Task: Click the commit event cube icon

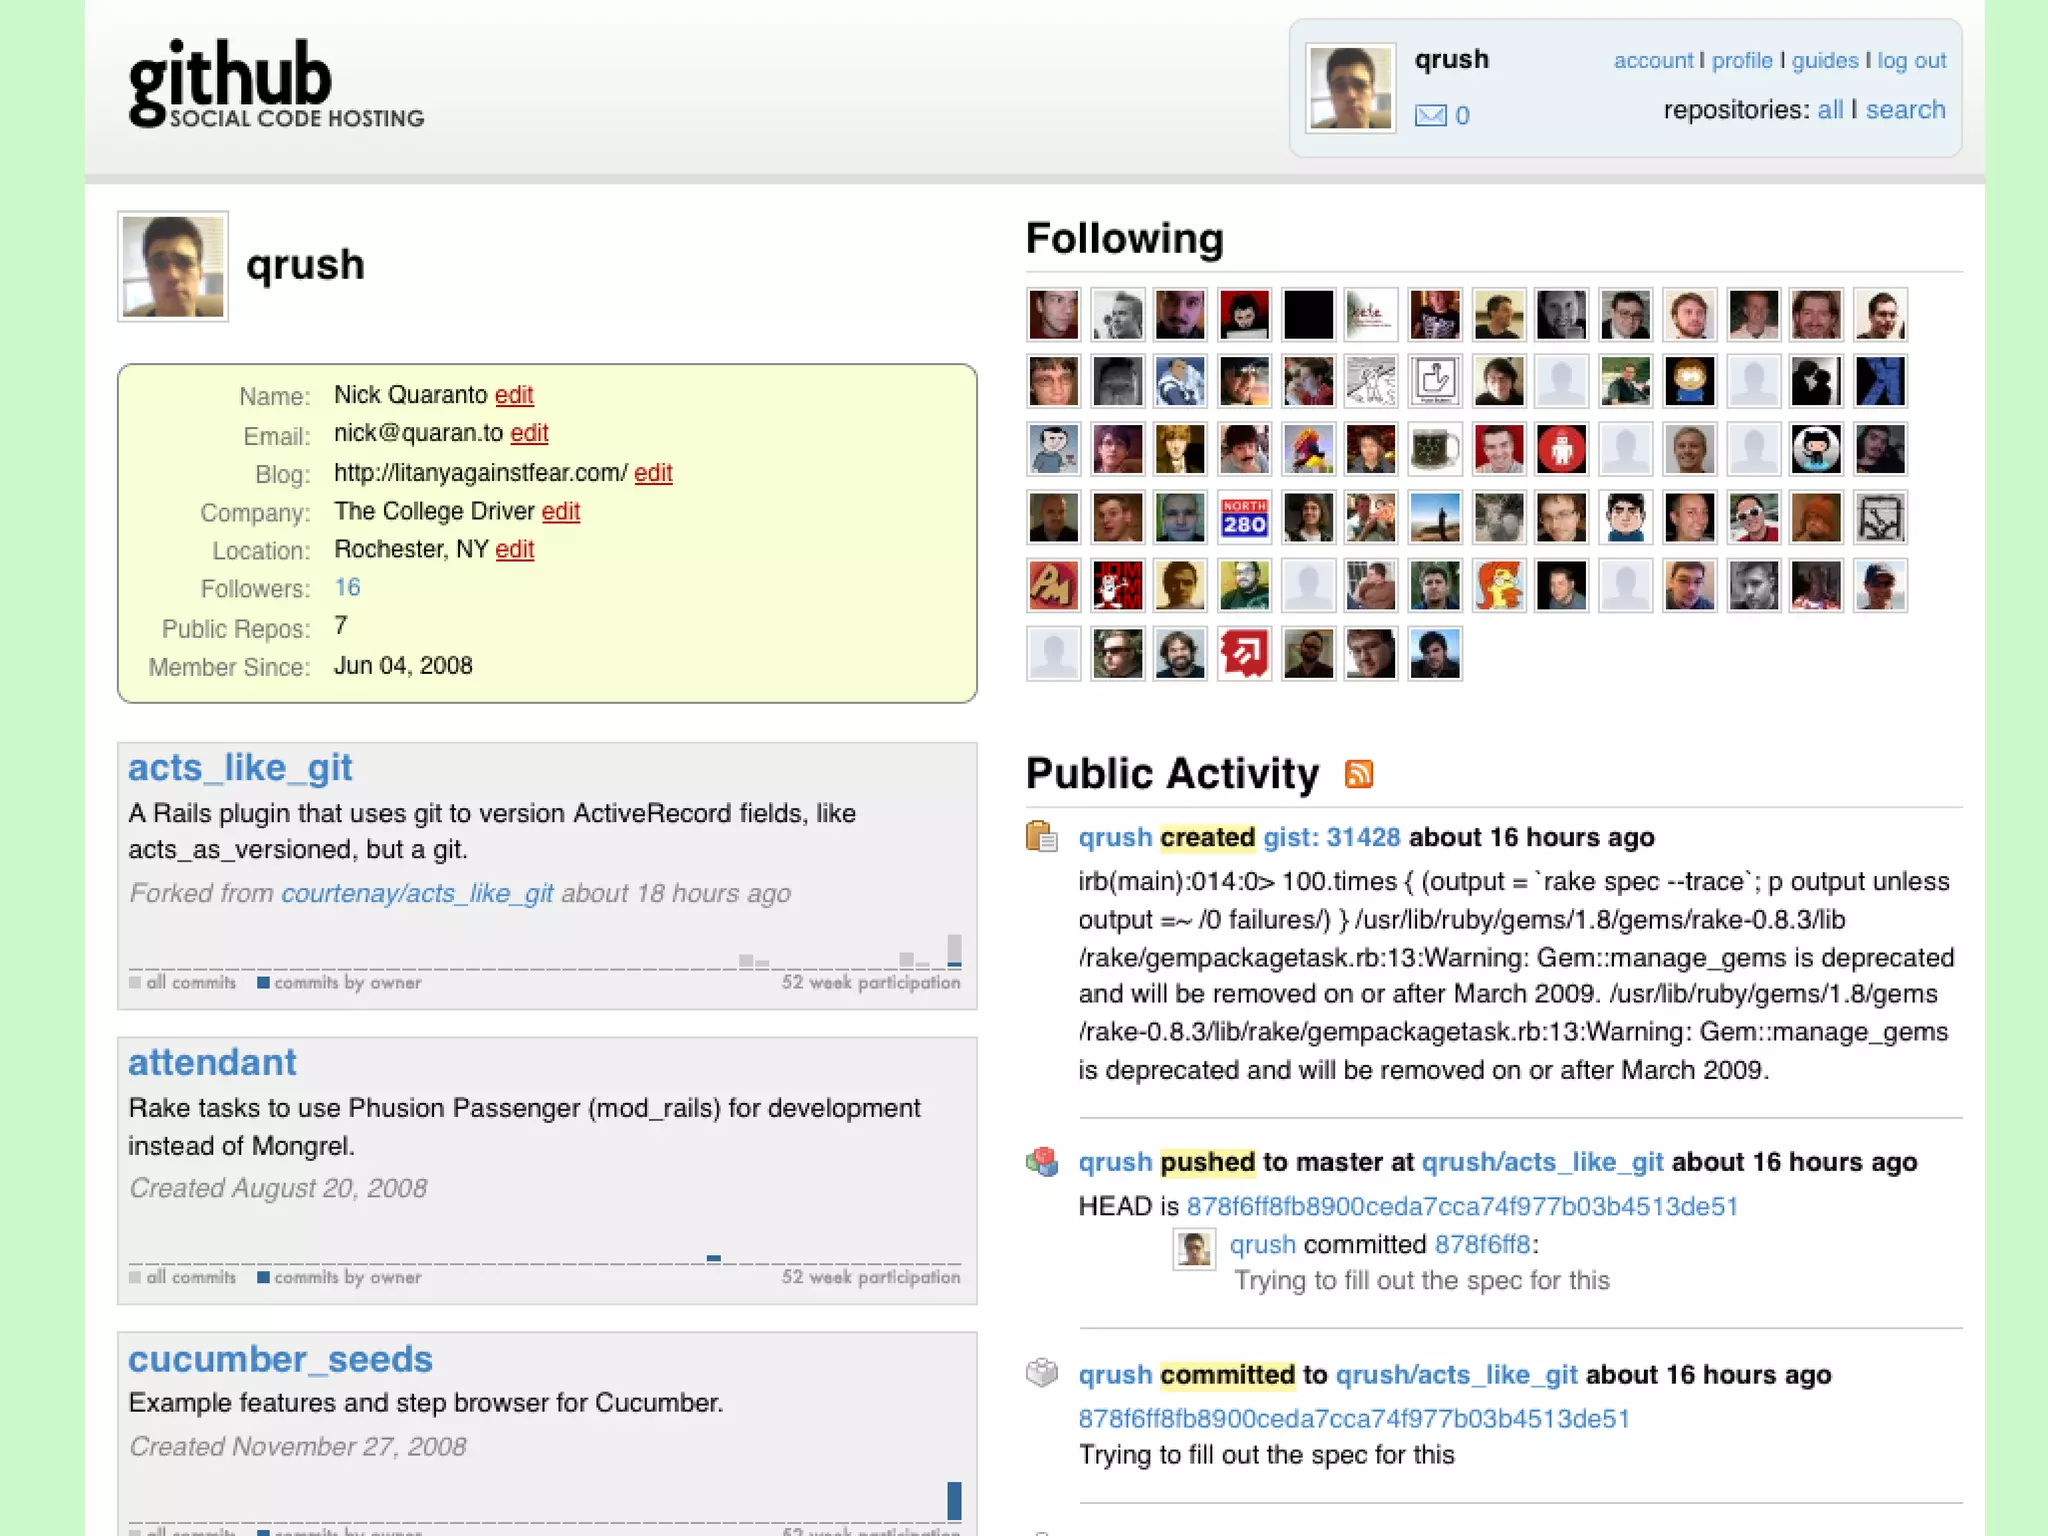Action: coord(1041,1373)
